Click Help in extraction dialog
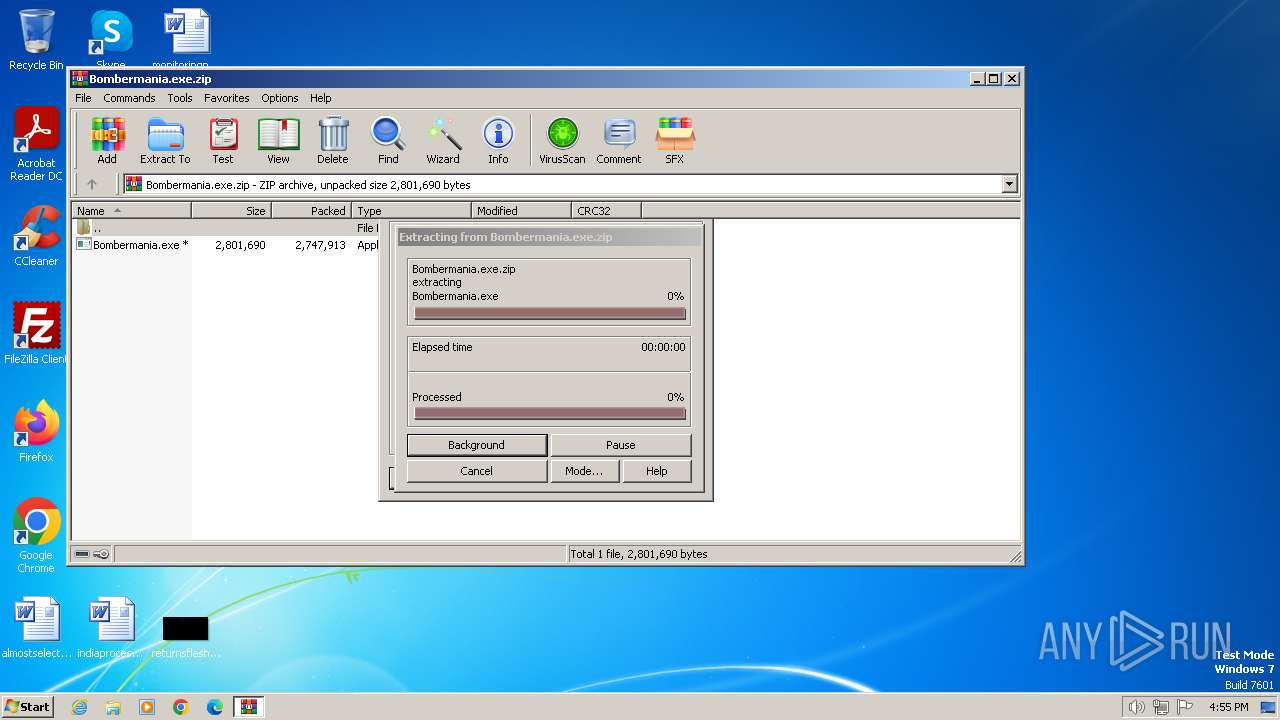Image resolution: width=1280 pixels, height=720 pixels. [656, 471]
